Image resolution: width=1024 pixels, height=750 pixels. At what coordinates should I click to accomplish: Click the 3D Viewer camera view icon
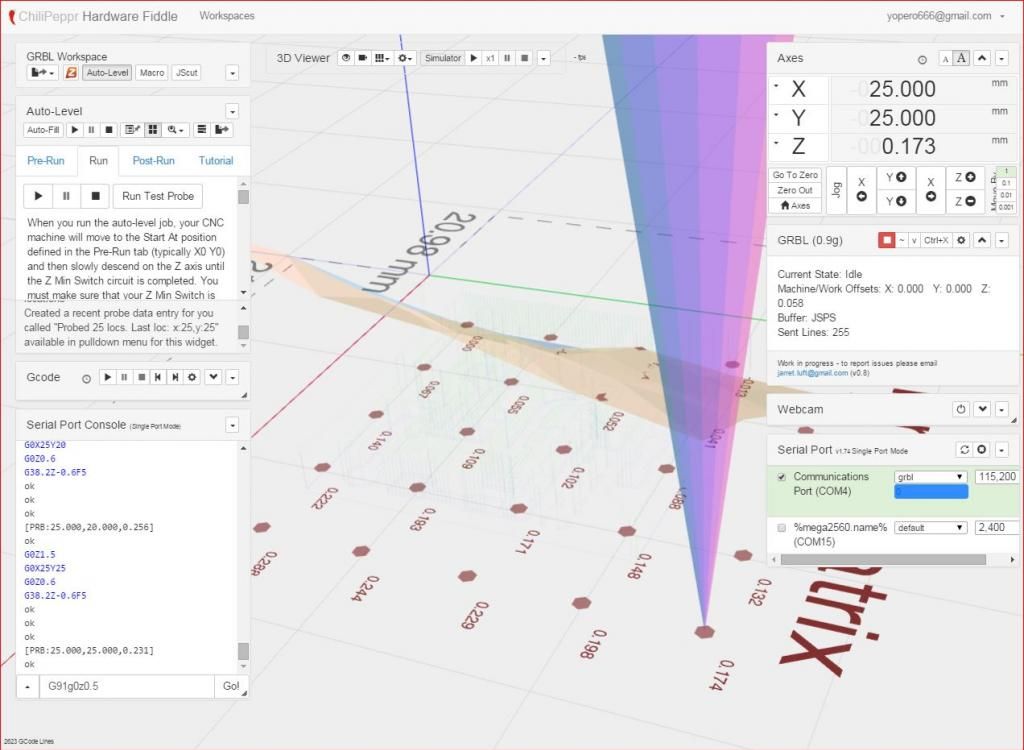click(363, 58)
